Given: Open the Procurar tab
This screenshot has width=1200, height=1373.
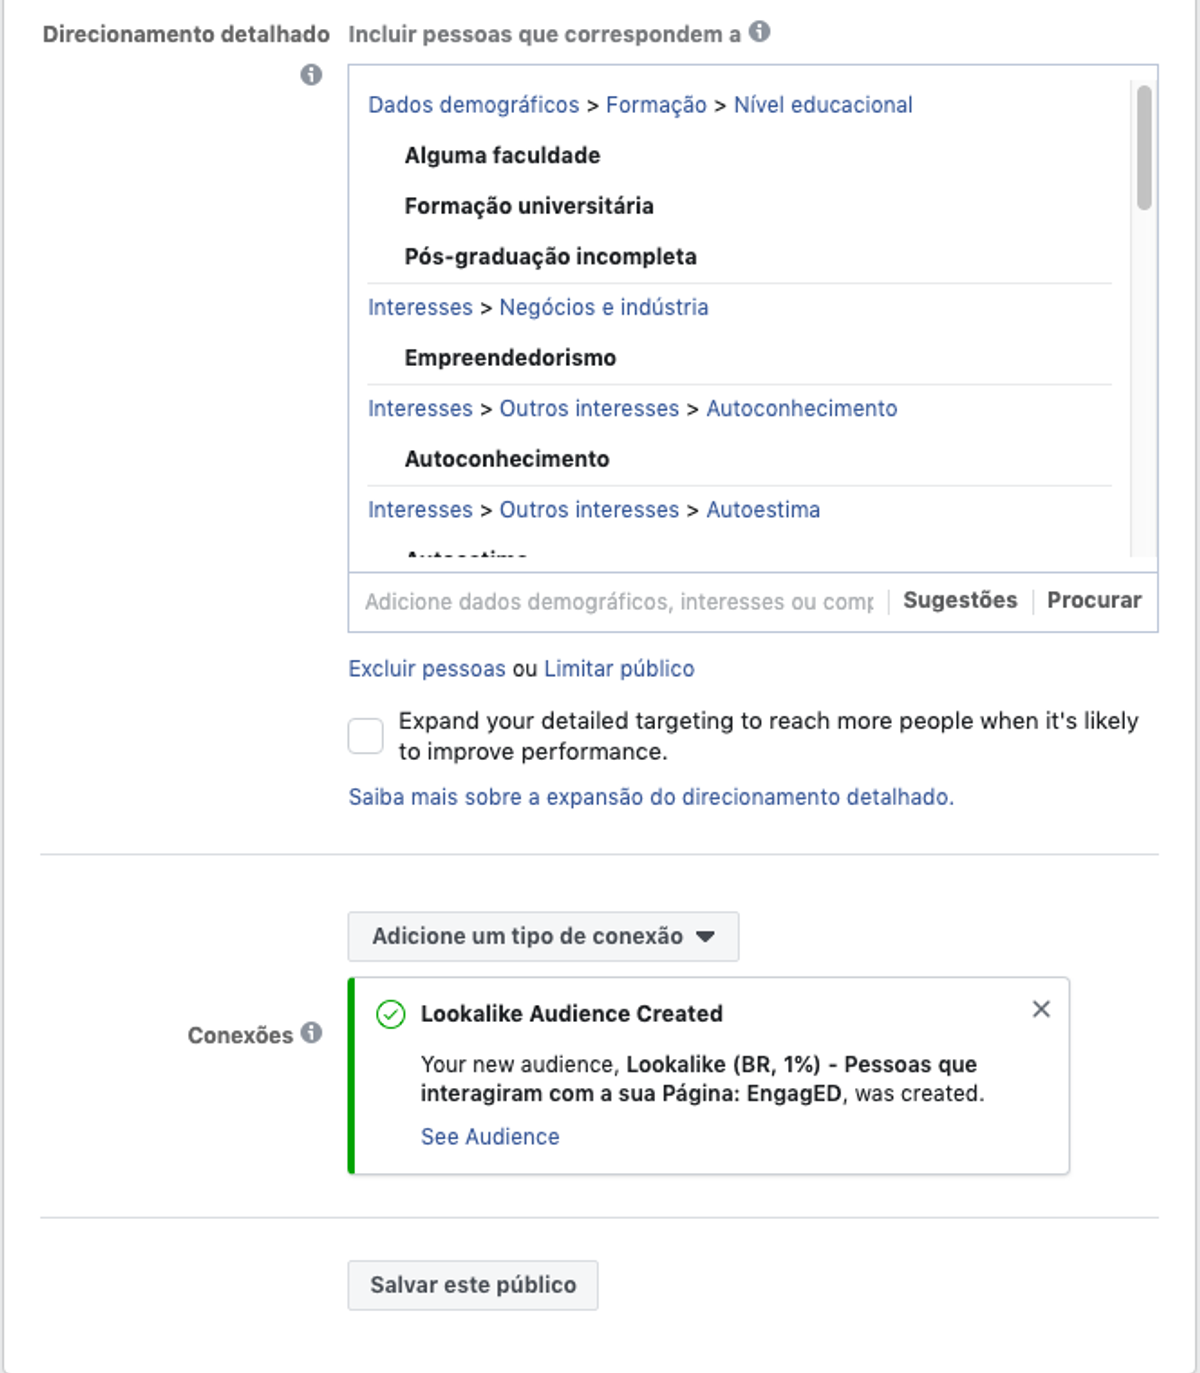Looking at the screenshot, I should point(1094,600).
